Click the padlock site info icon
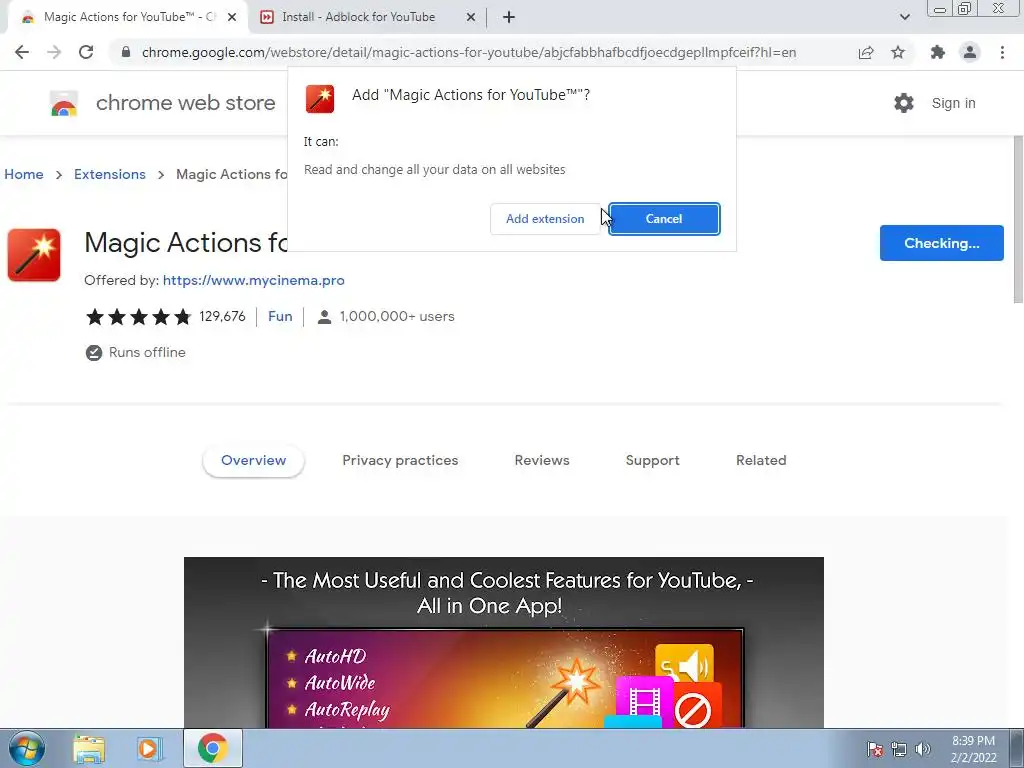This screenshot has height=768, width=1024. 126,52
